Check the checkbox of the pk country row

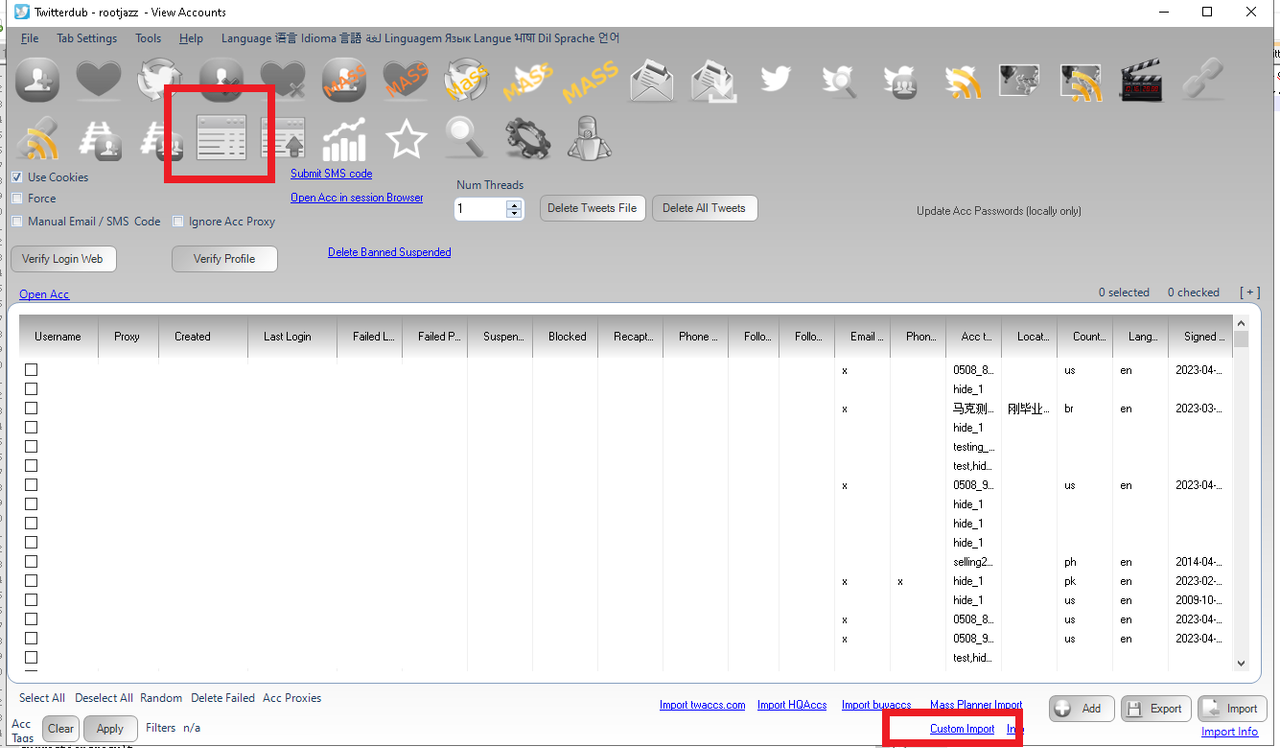(x=31, y=580)
